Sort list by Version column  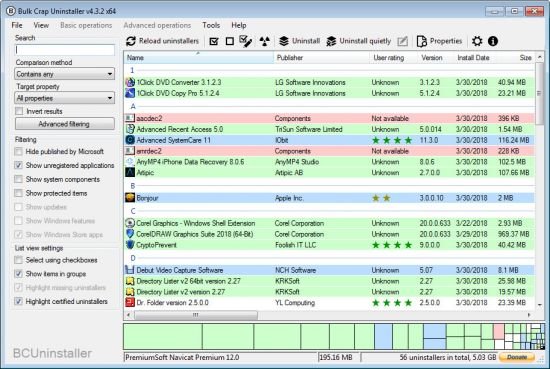click(435, 58)
